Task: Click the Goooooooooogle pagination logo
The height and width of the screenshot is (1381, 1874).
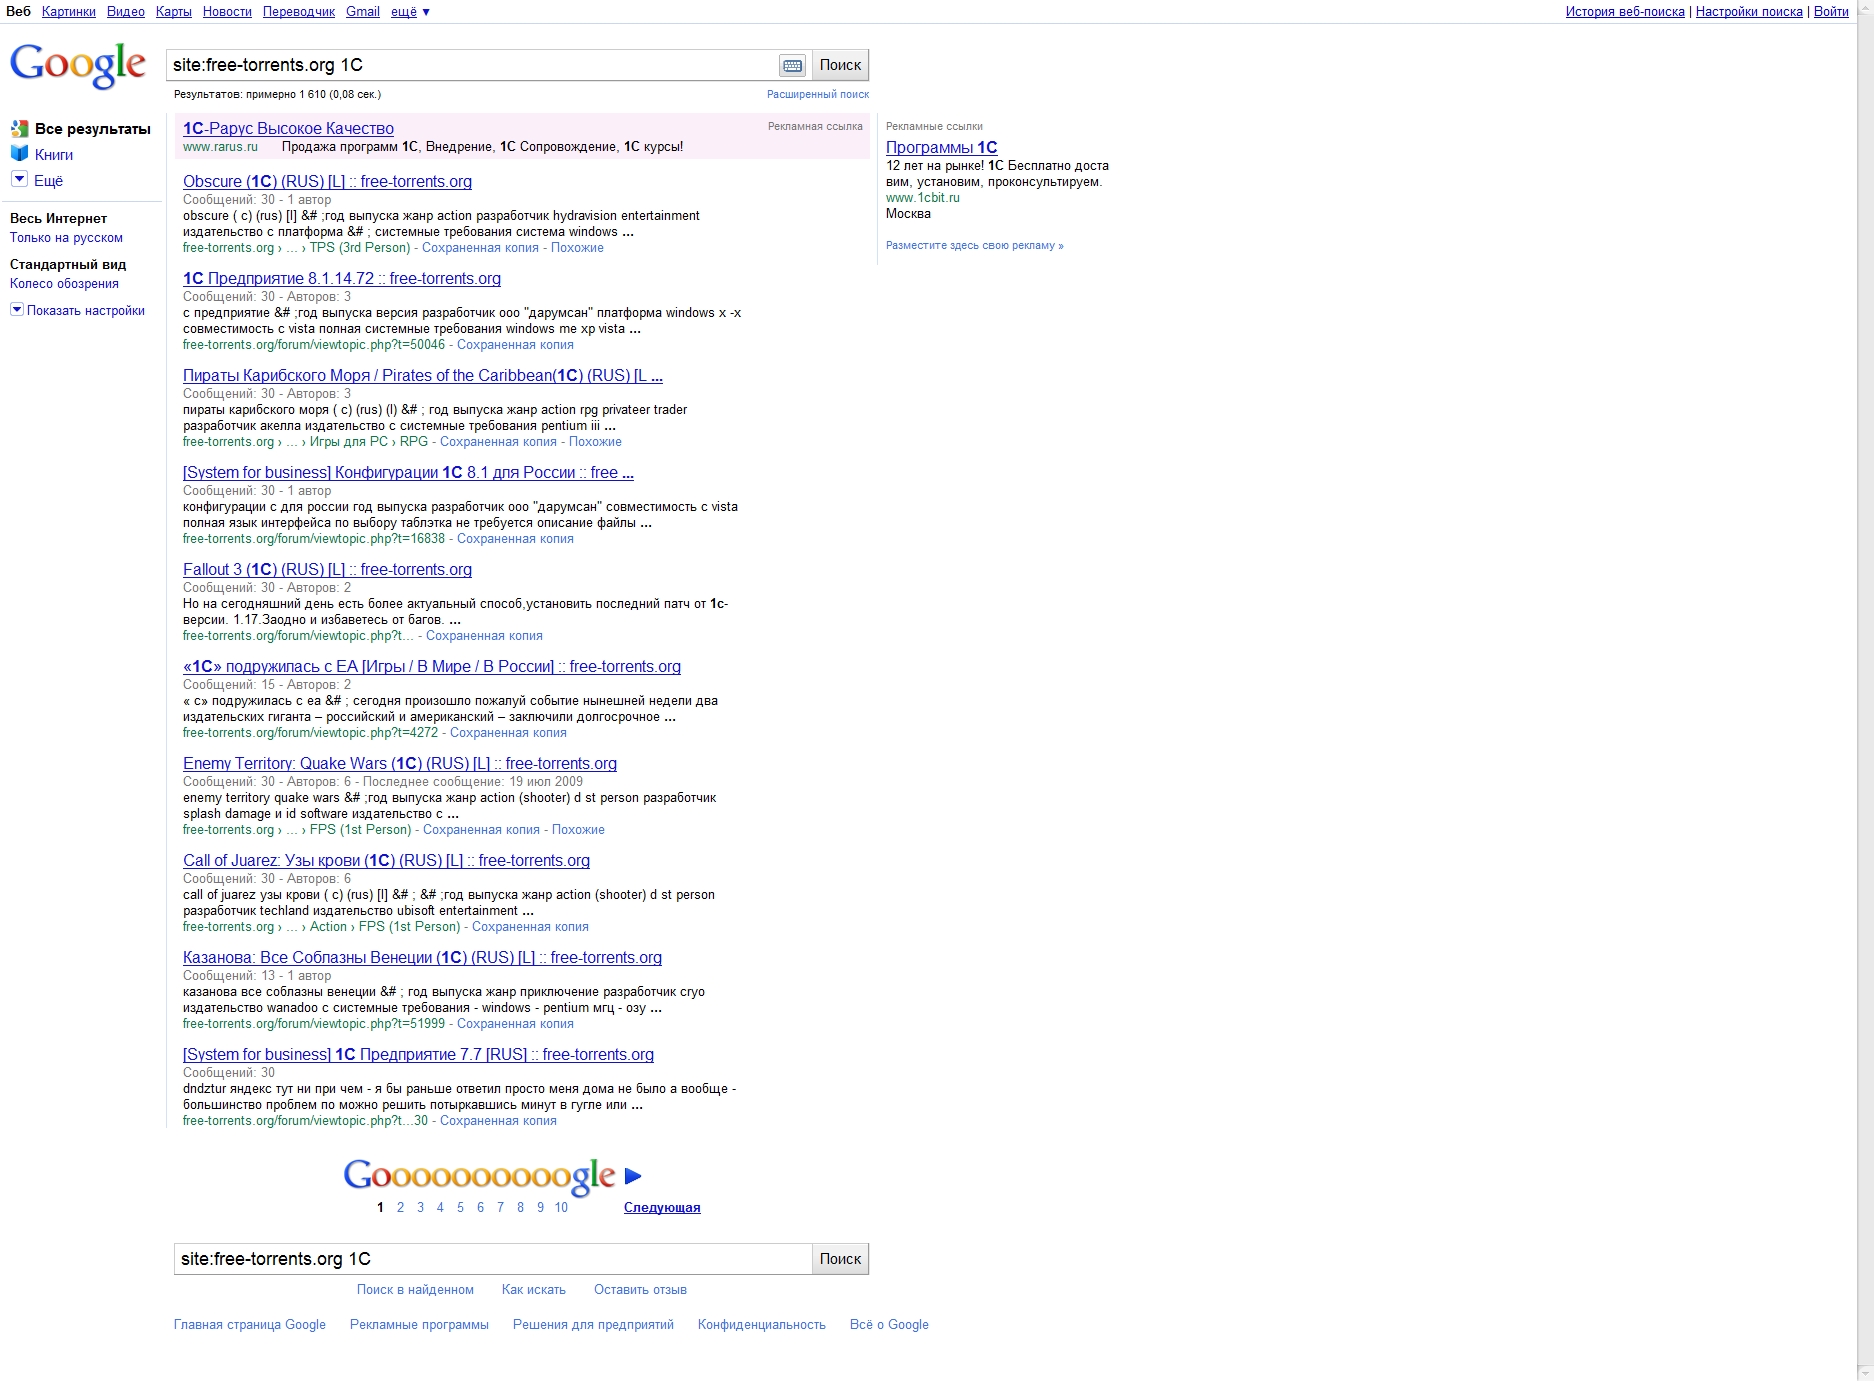Action: pos(479,1176)
